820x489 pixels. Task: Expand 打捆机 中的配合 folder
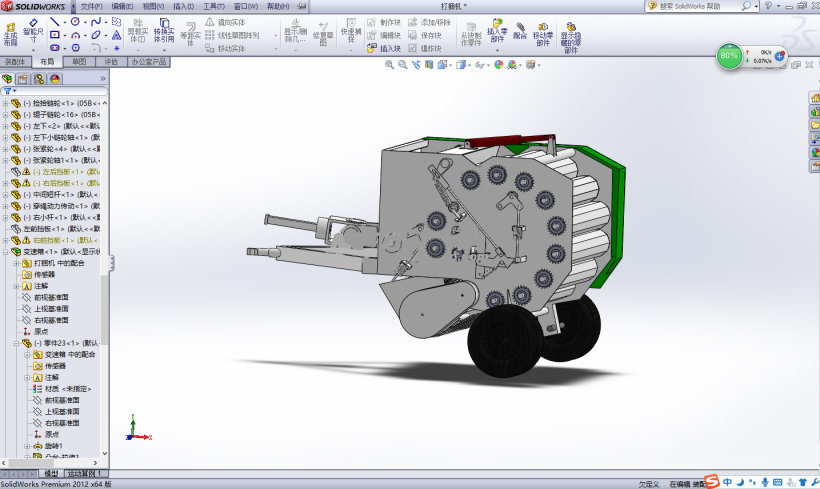[x=16, y=263]
